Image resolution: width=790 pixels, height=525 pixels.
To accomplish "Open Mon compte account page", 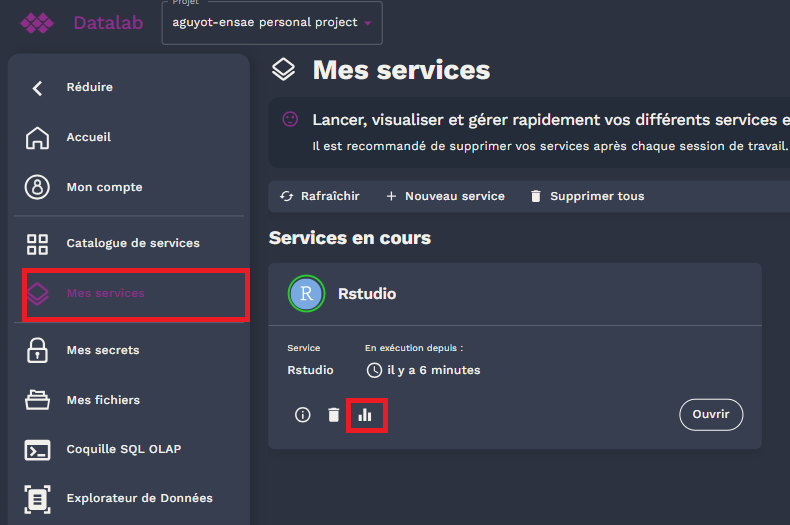I will [104, 187].
